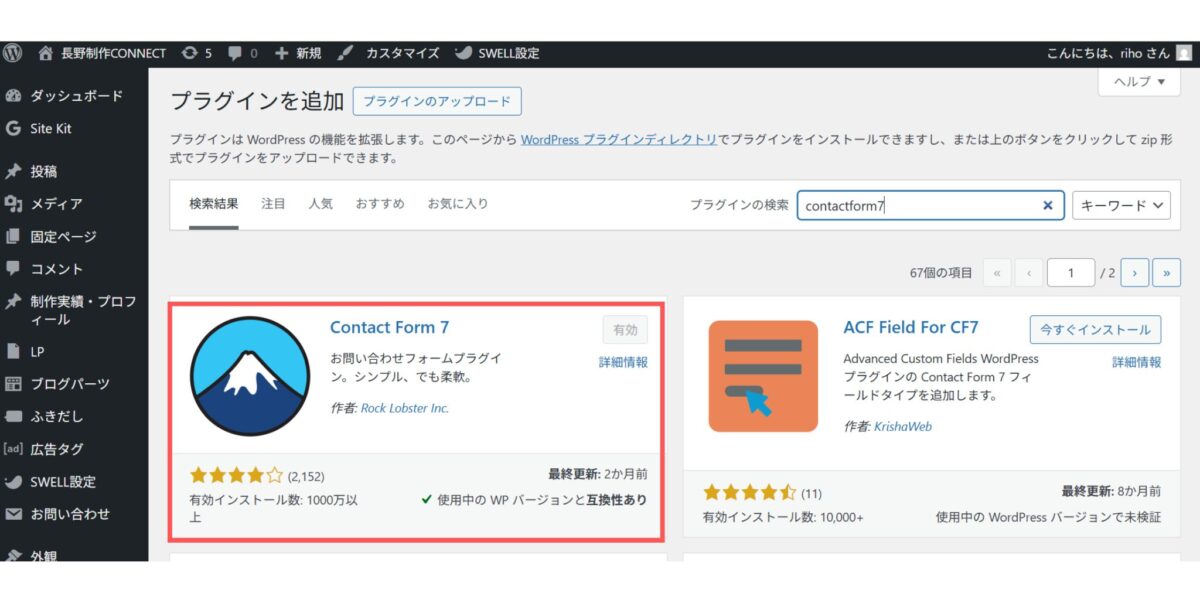
Task: Click the user avatar in admin bar
Action: click(x=1184, y=53)
